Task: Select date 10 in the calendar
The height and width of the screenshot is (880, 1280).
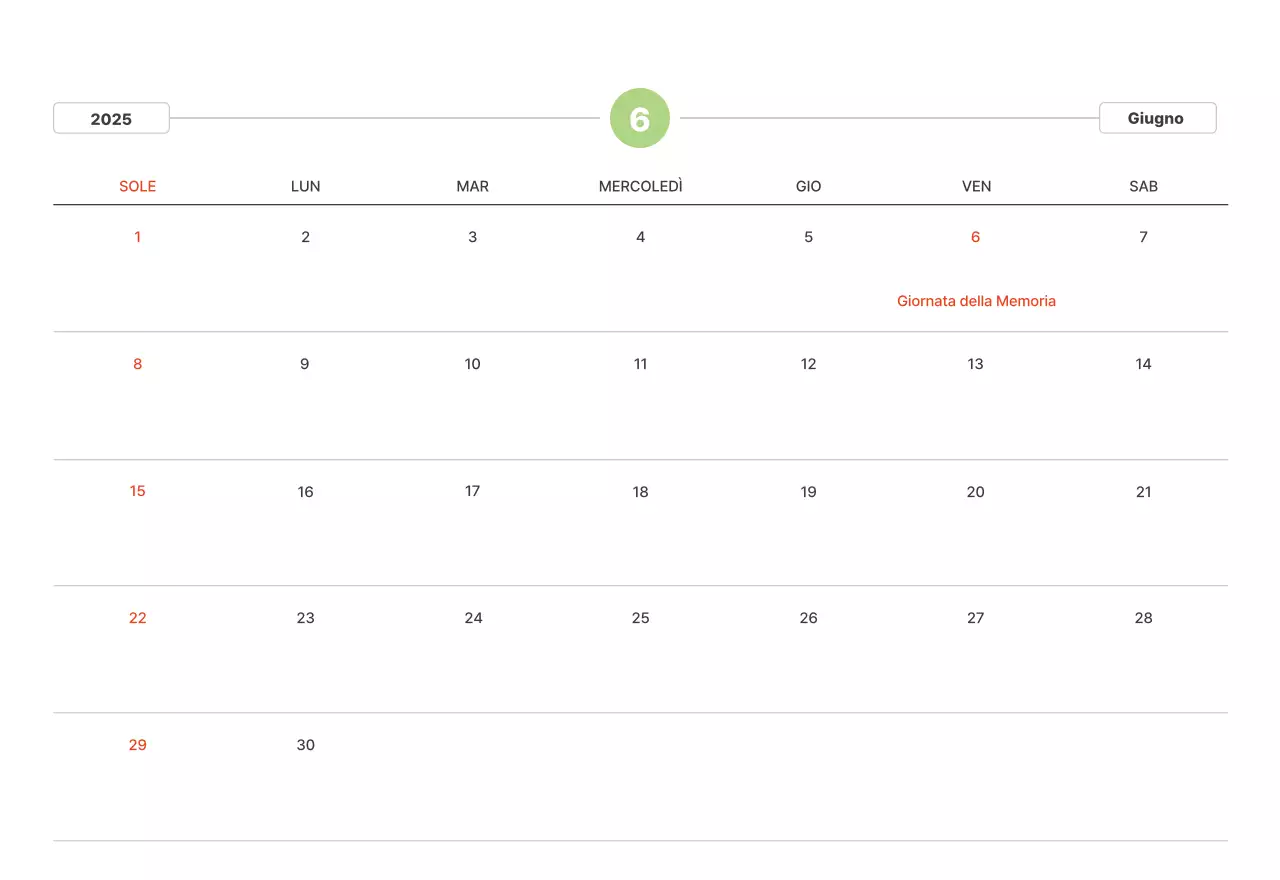Action: pos(473,364)
